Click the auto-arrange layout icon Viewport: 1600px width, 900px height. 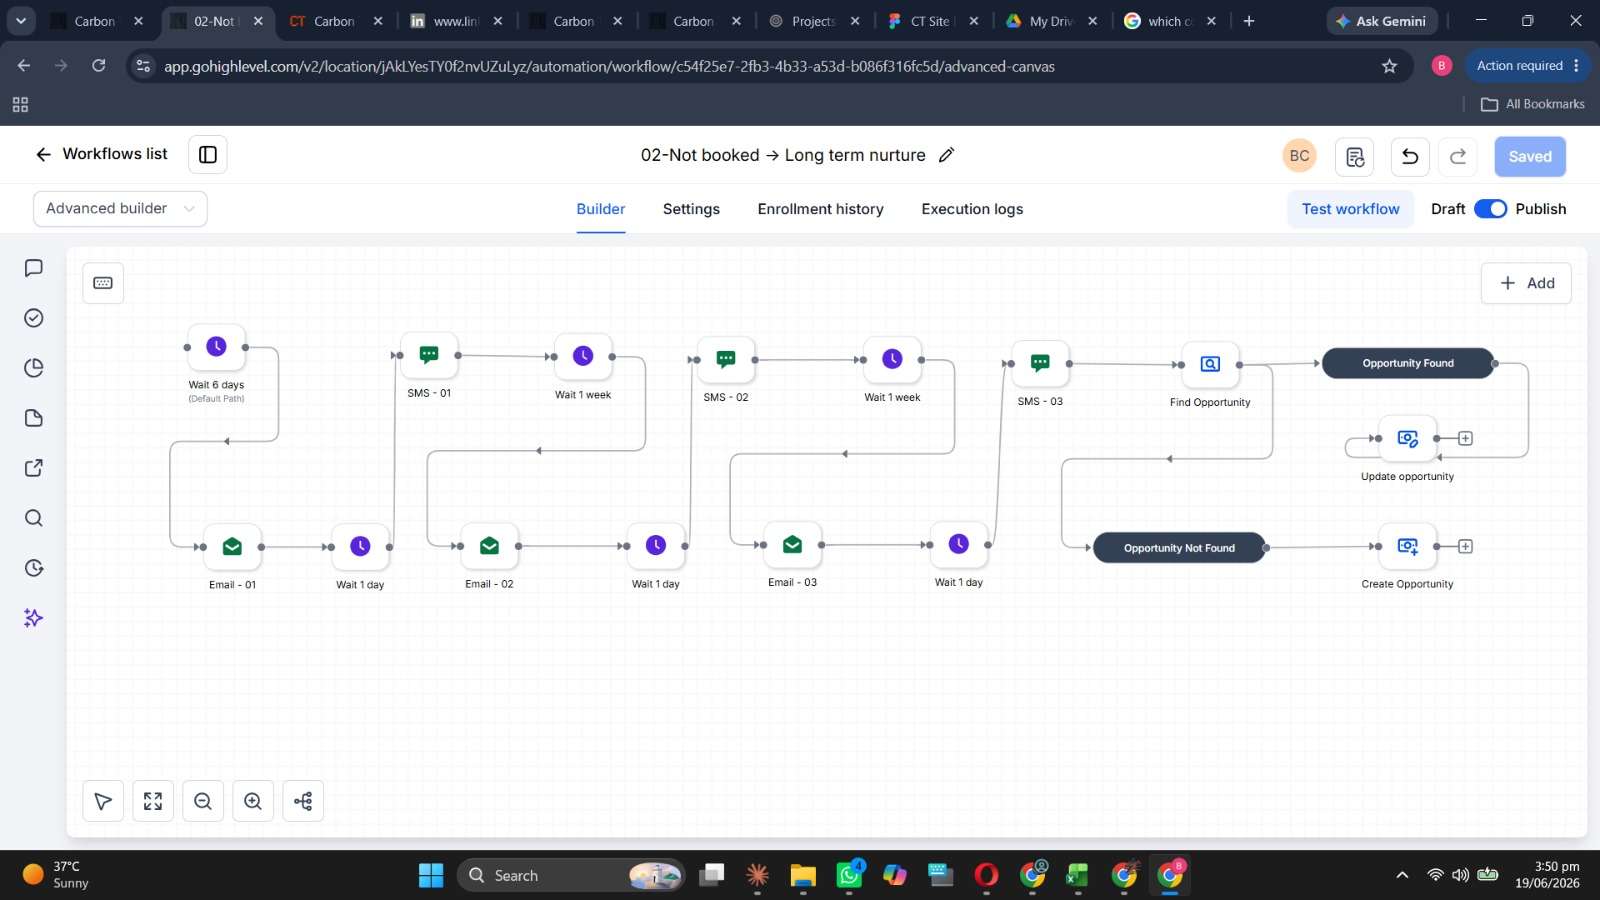click(303, 801)
